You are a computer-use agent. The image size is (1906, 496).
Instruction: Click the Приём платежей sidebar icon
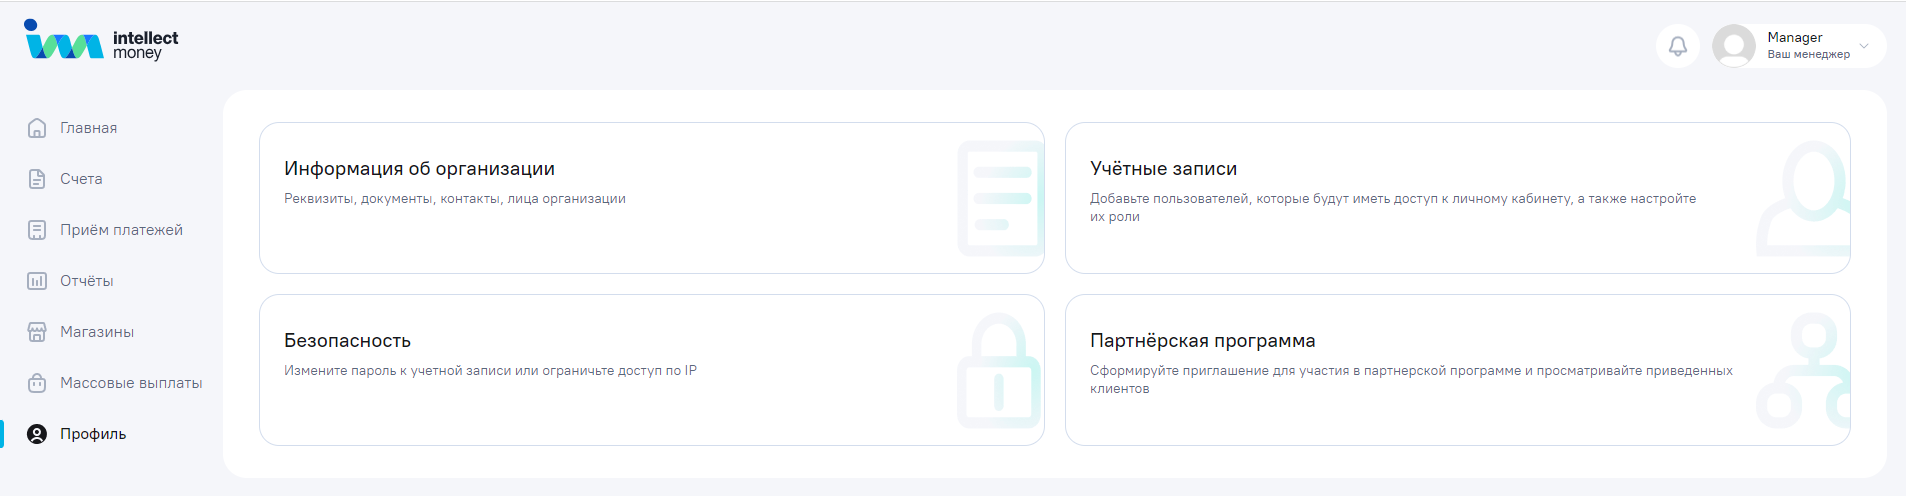tap(37, 230)
